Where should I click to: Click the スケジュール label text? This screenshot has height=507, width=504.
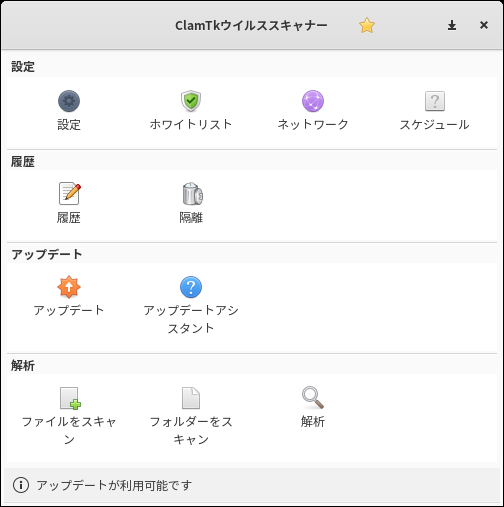pos(435,125)
